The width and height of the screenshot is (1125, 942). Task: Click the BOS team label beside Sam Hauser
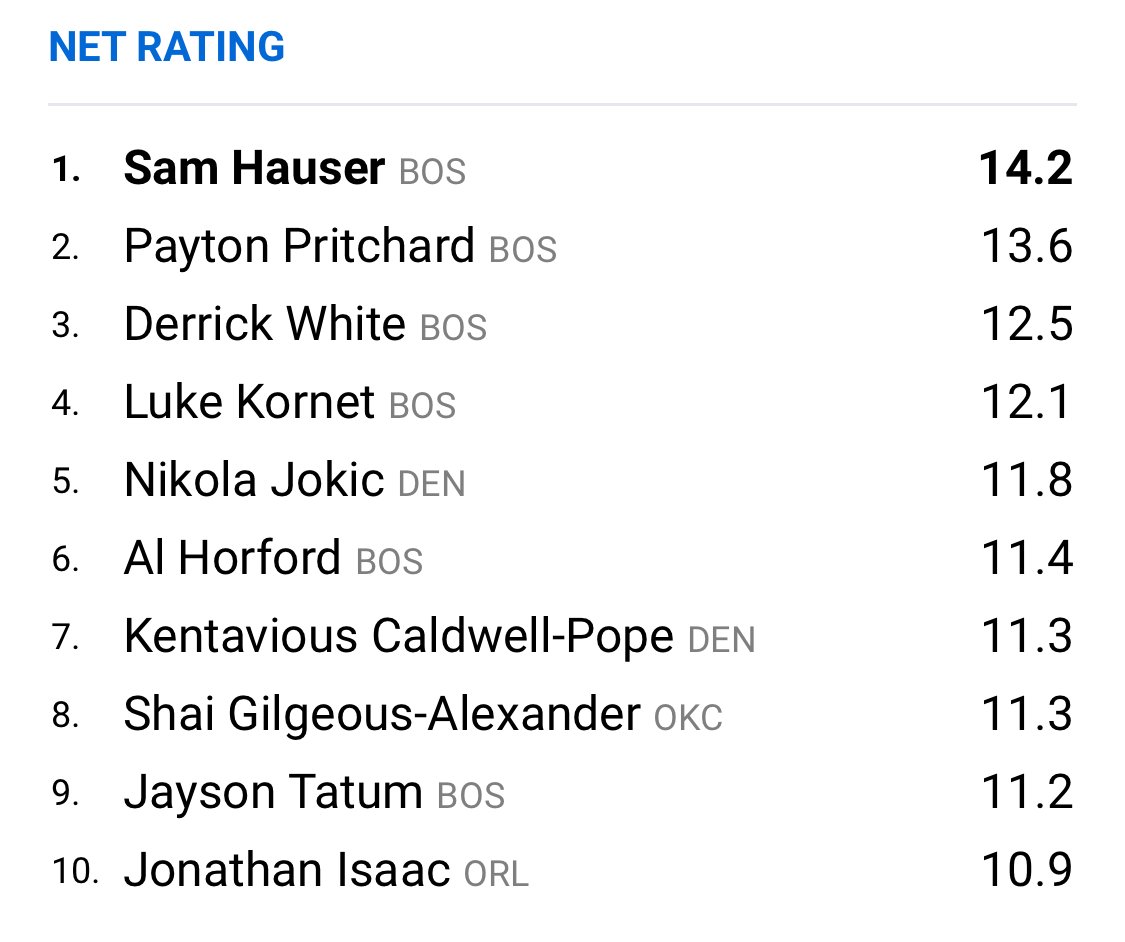(x=433, y=172)
